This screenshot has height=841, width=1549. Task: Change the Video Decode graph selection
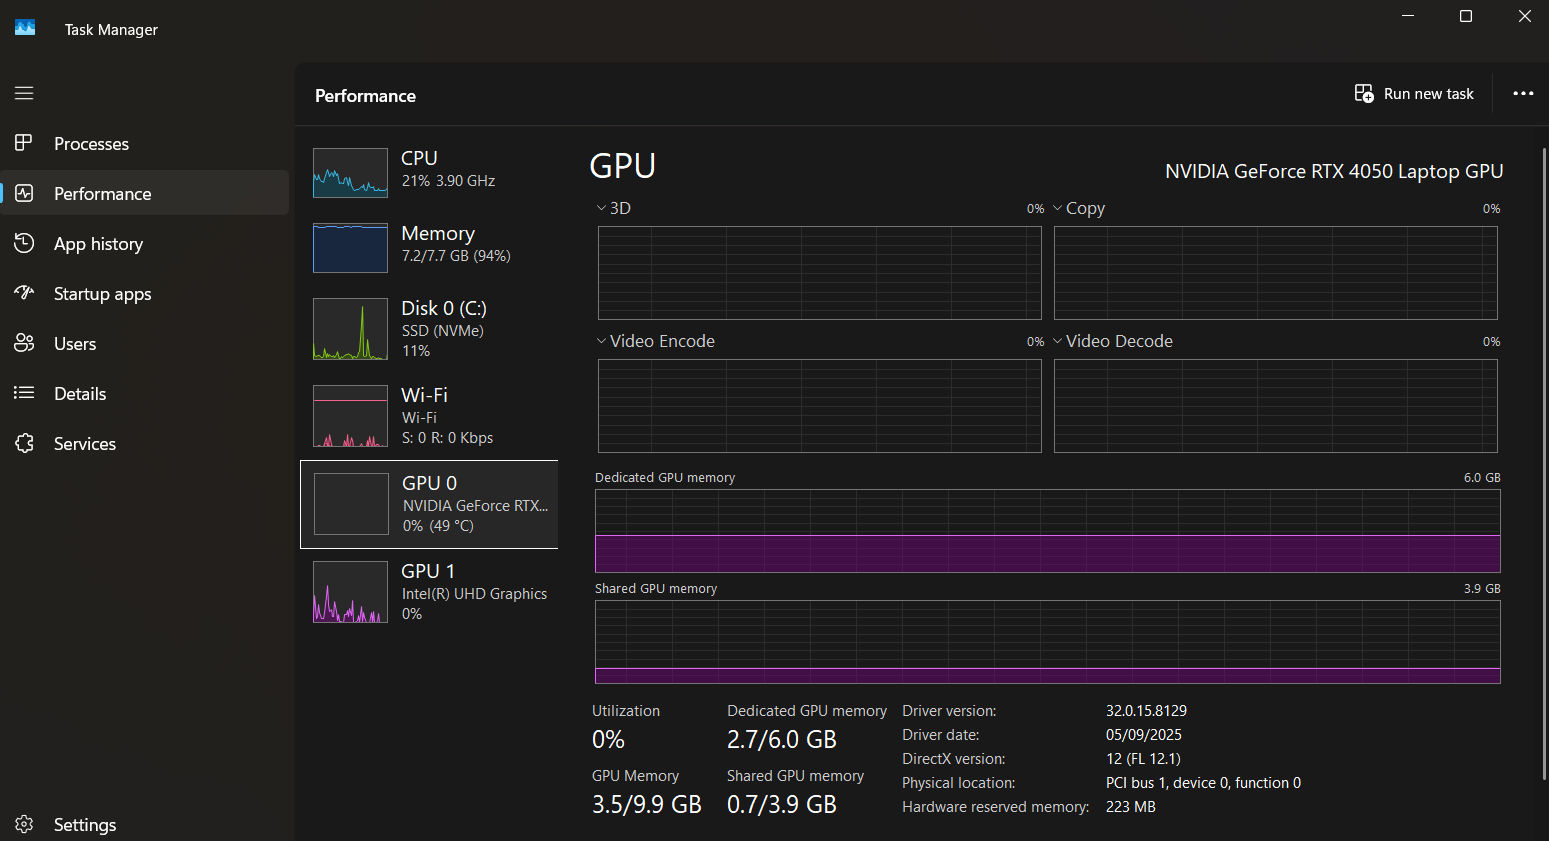(x=1058, y=341)
